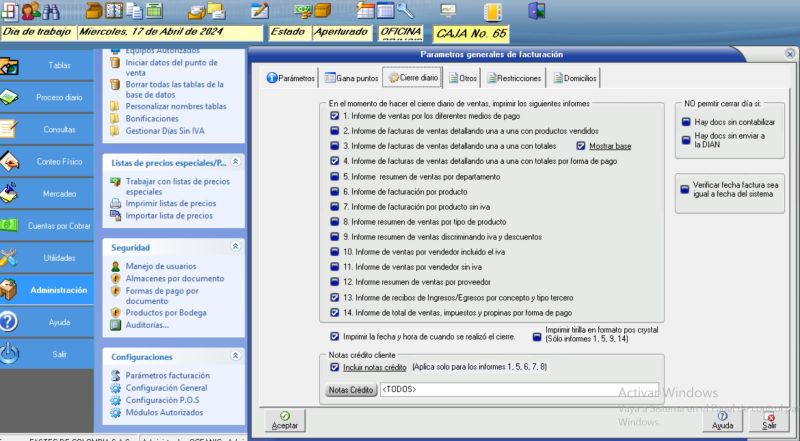This screenshot has width=800, height=441.
Task: Click the binoculars search icon in toolbar
Action: (49, 11)
